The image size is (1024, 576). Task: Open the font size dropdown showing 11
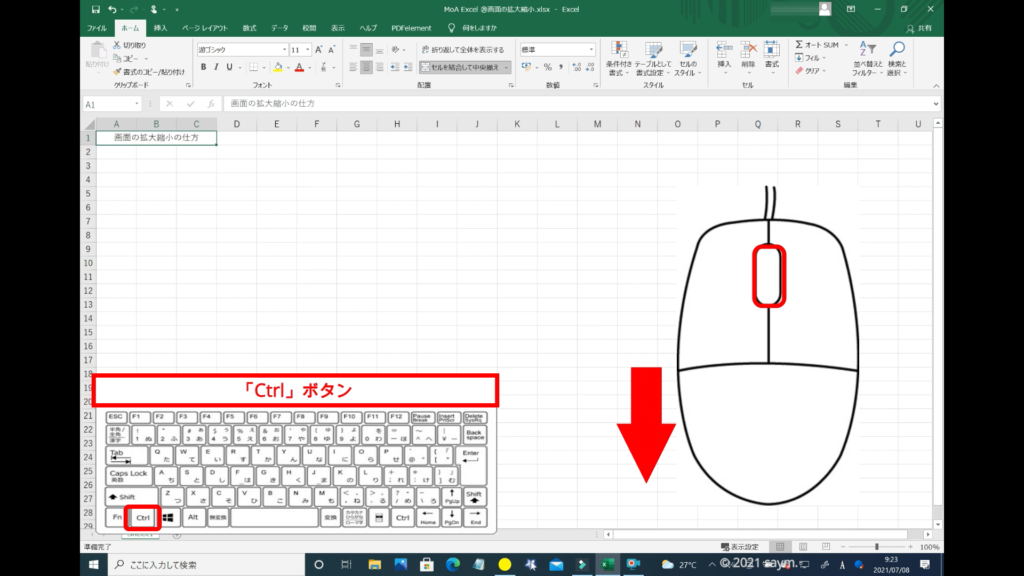[307, 49]
